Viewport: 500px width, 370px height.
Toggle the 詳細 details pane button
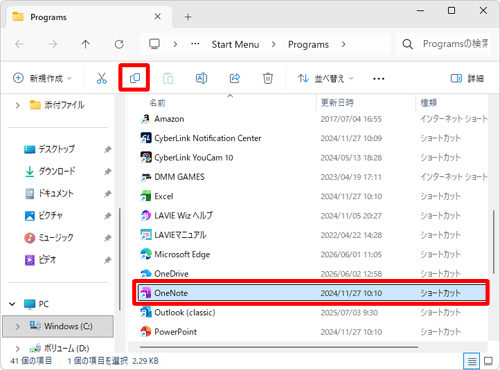coord(467,78)
